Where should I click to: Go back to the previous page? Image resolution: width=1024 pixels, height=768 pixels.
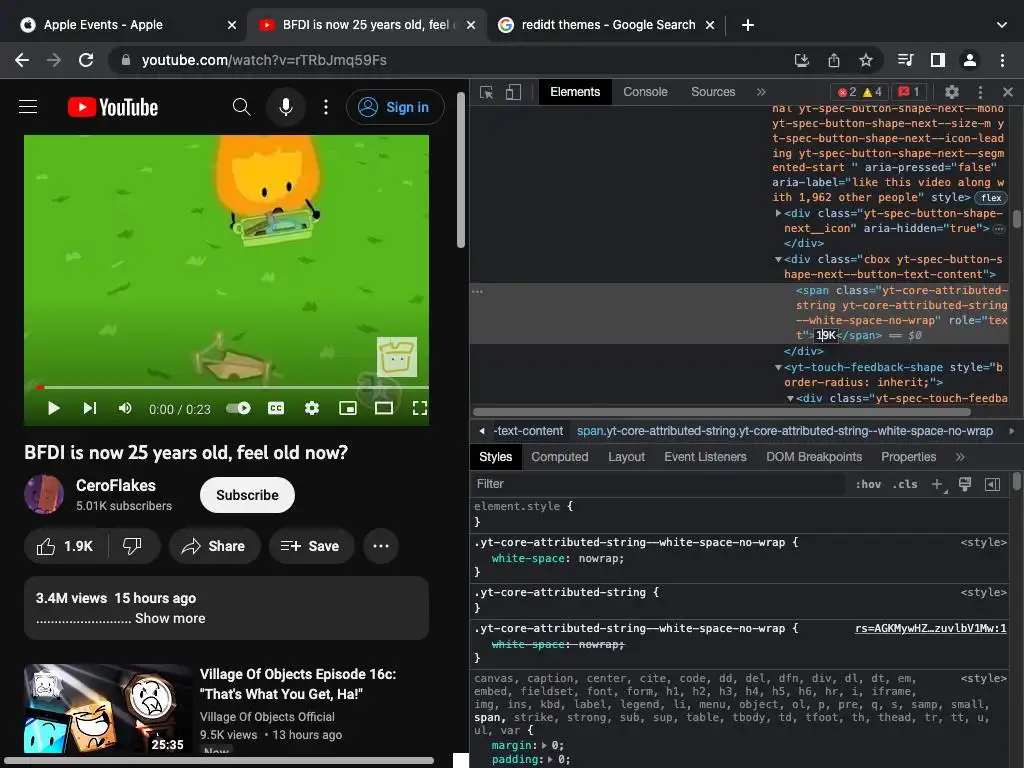[x=22, y=60]
